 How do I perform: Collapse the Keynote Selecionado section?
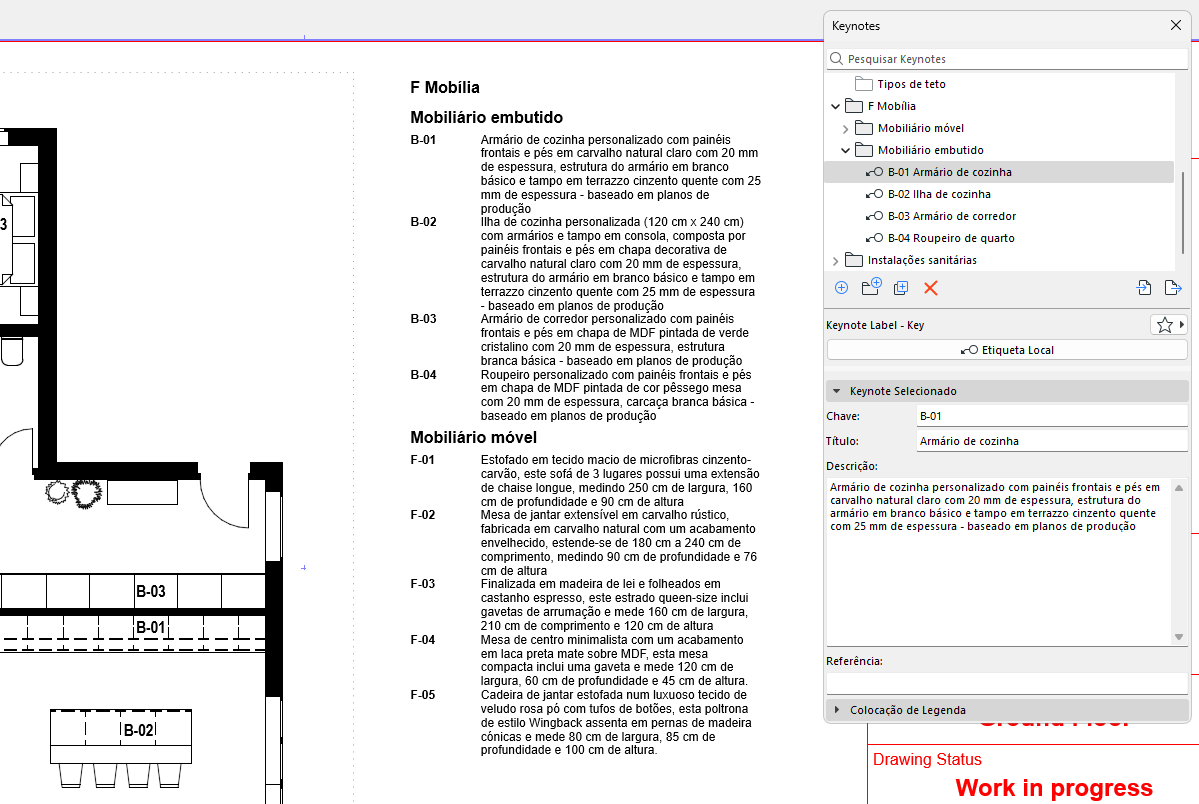[837, 391]
